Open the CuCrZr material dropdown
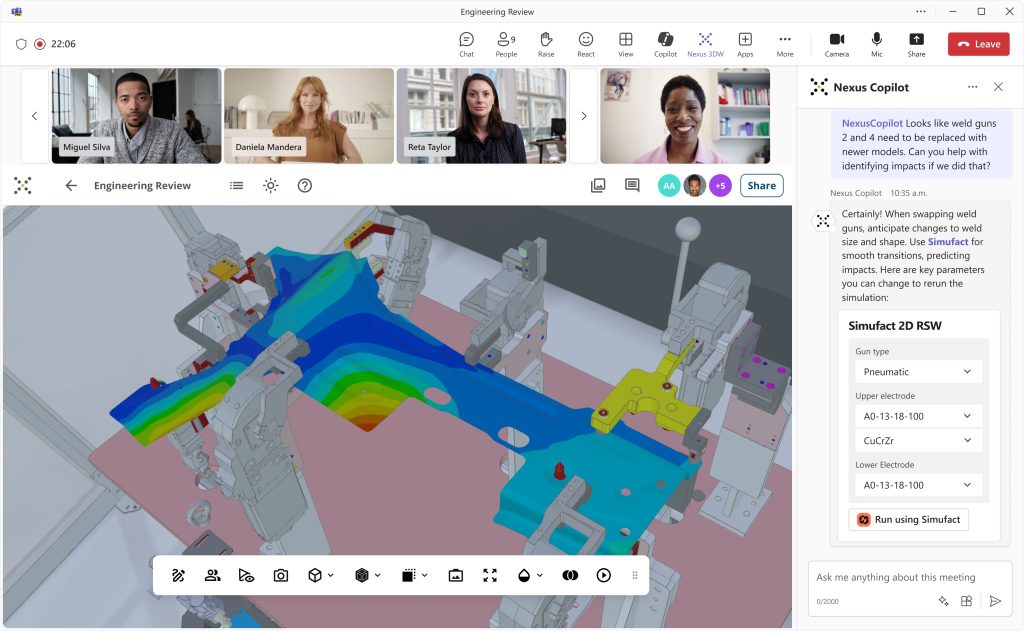The height and width of the screenshot is (631, 1024). [x=917, y=440]
